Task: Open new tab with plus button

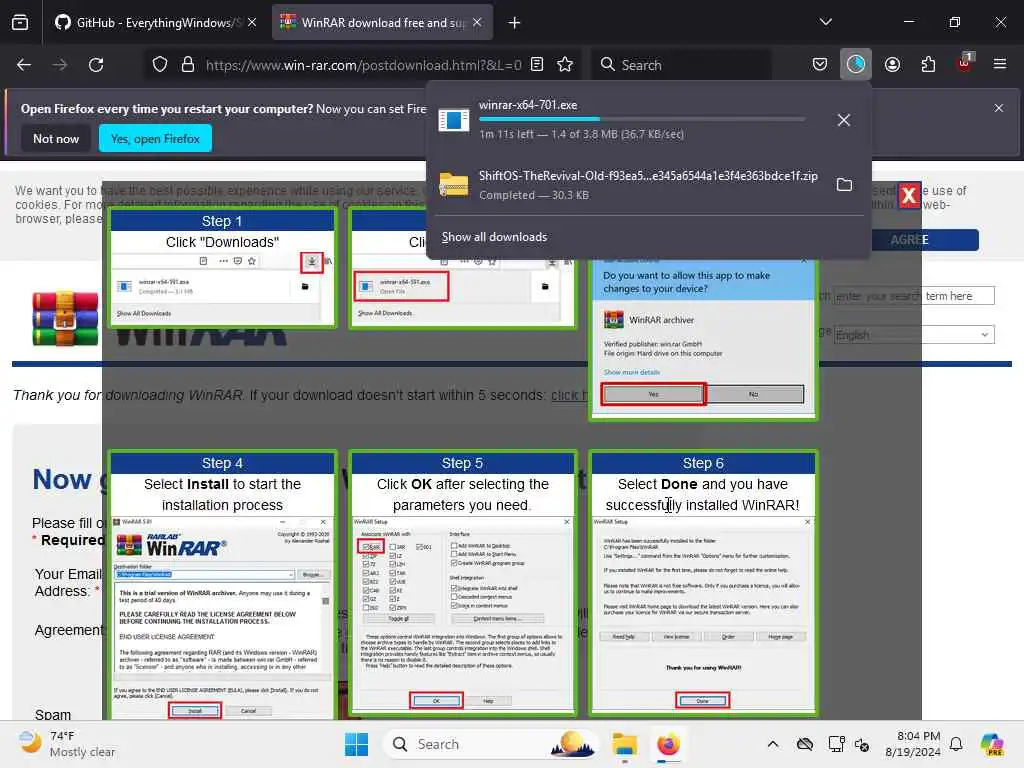Action: pos(515,23)
